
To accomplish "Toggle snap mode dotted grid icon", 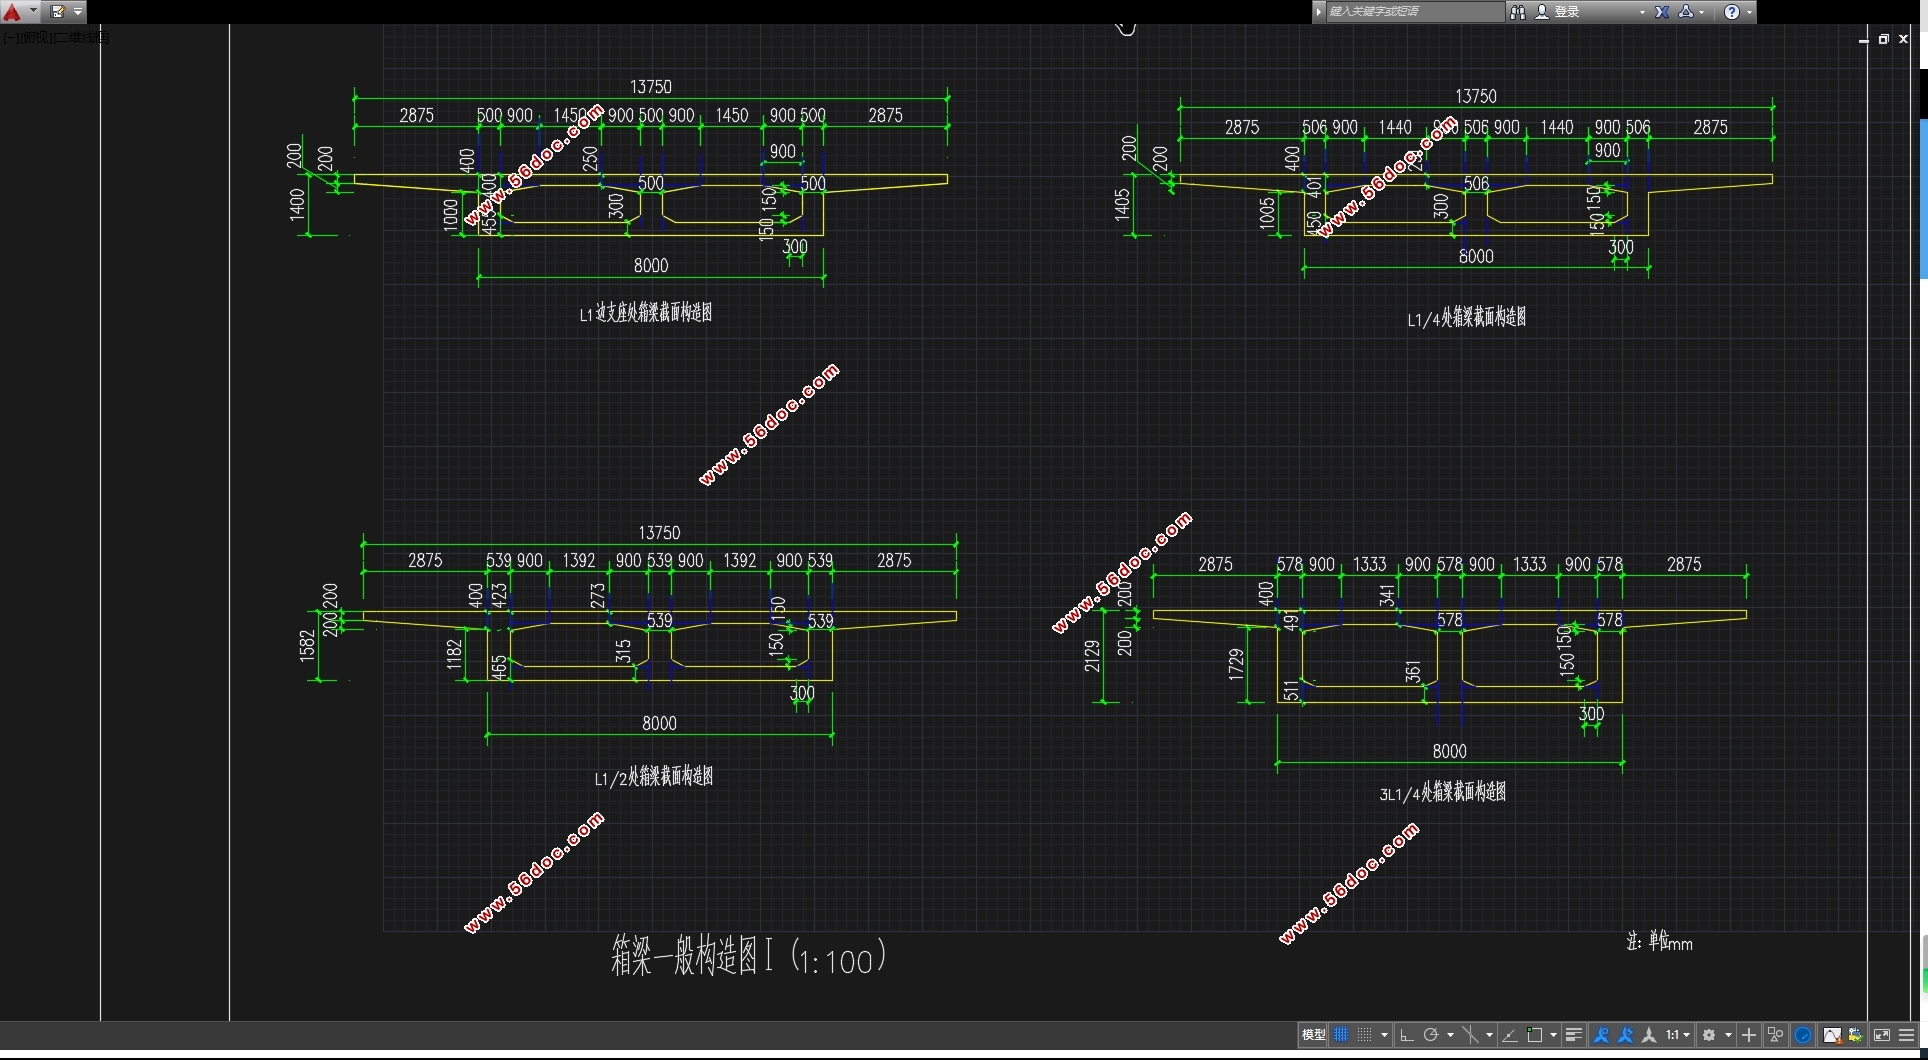I will pos(1365,1035).
